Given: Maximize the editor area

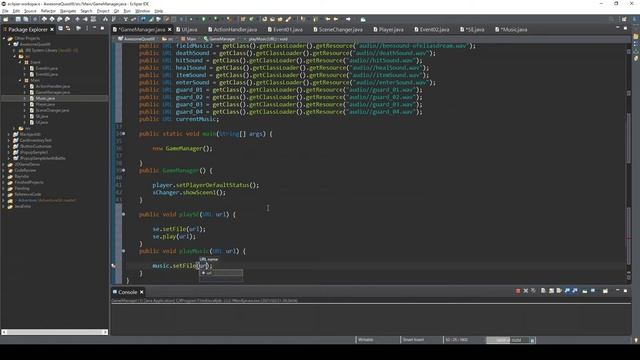Looking at the screenshot, I should click(x=625, y=29).
